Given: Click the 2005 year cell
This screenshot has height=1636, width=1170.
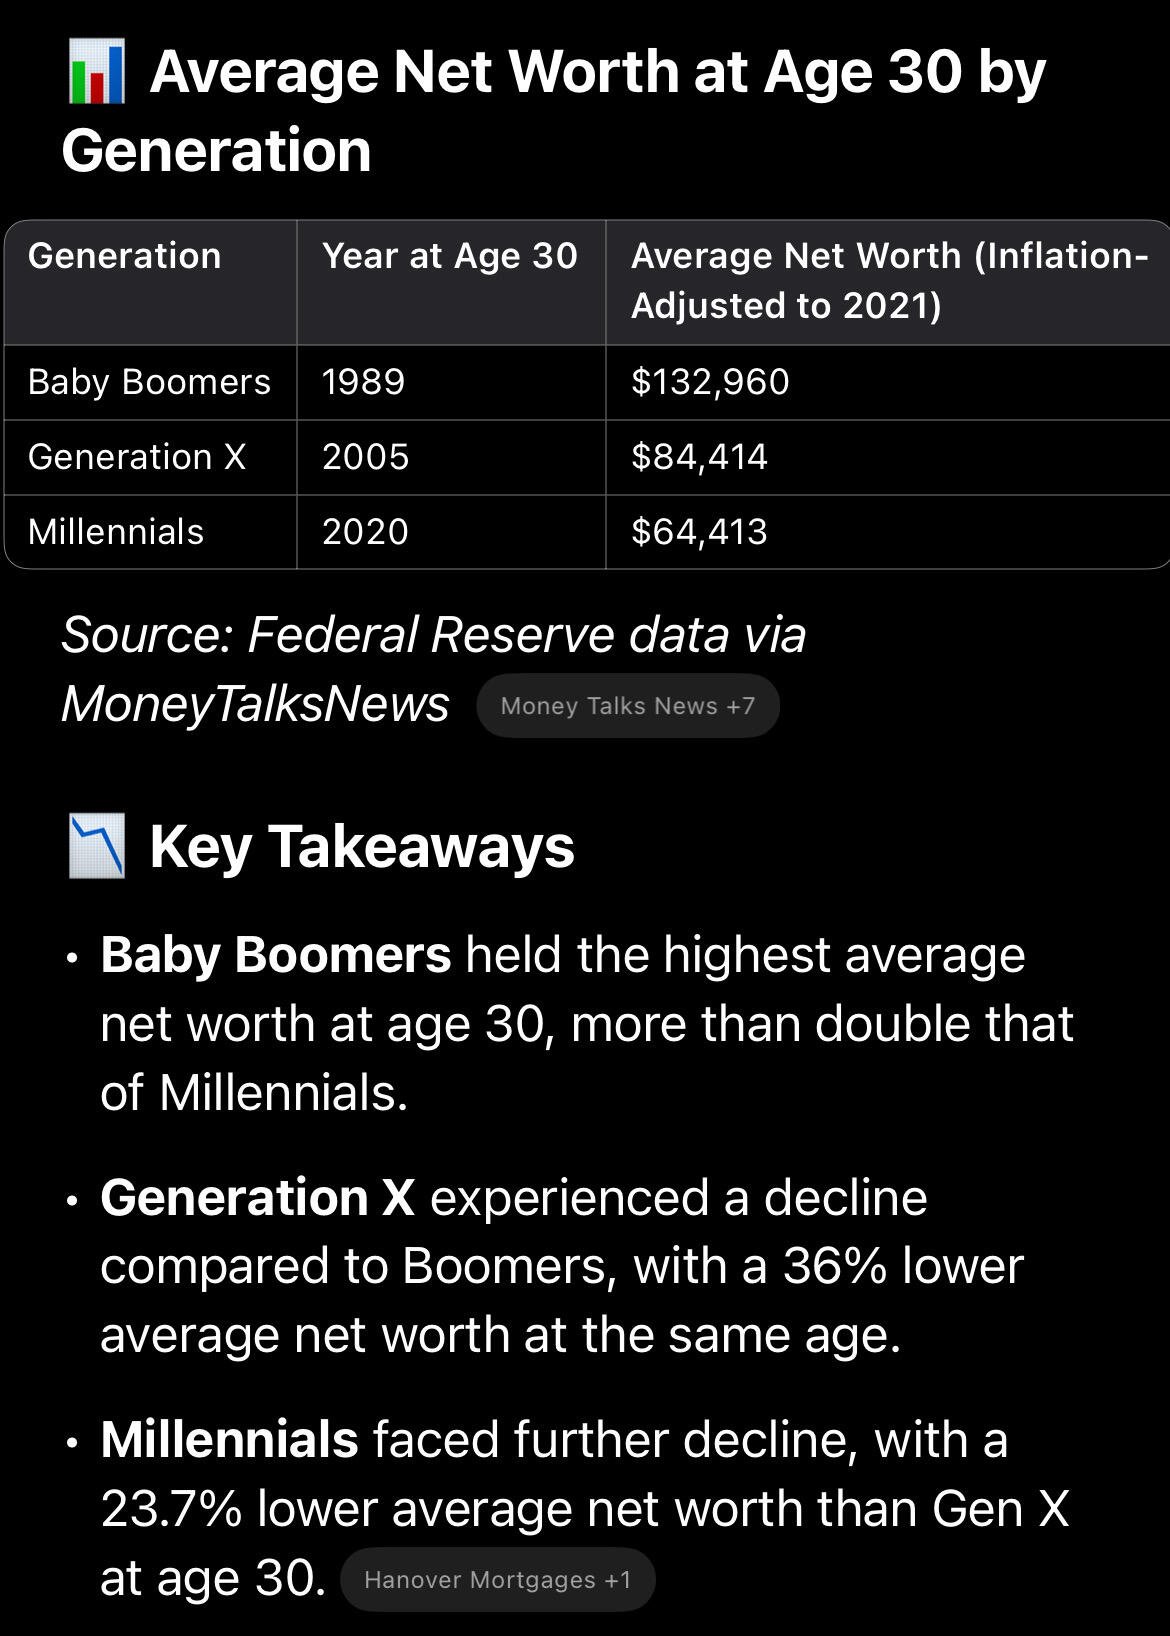Looking at the screenshot, I should pyautogui.click(x=366, y=457).
